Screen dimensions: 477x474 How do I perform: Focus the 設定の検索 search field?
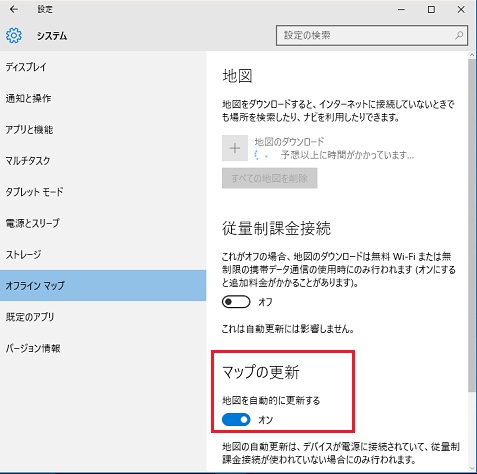tap(372, 35)
